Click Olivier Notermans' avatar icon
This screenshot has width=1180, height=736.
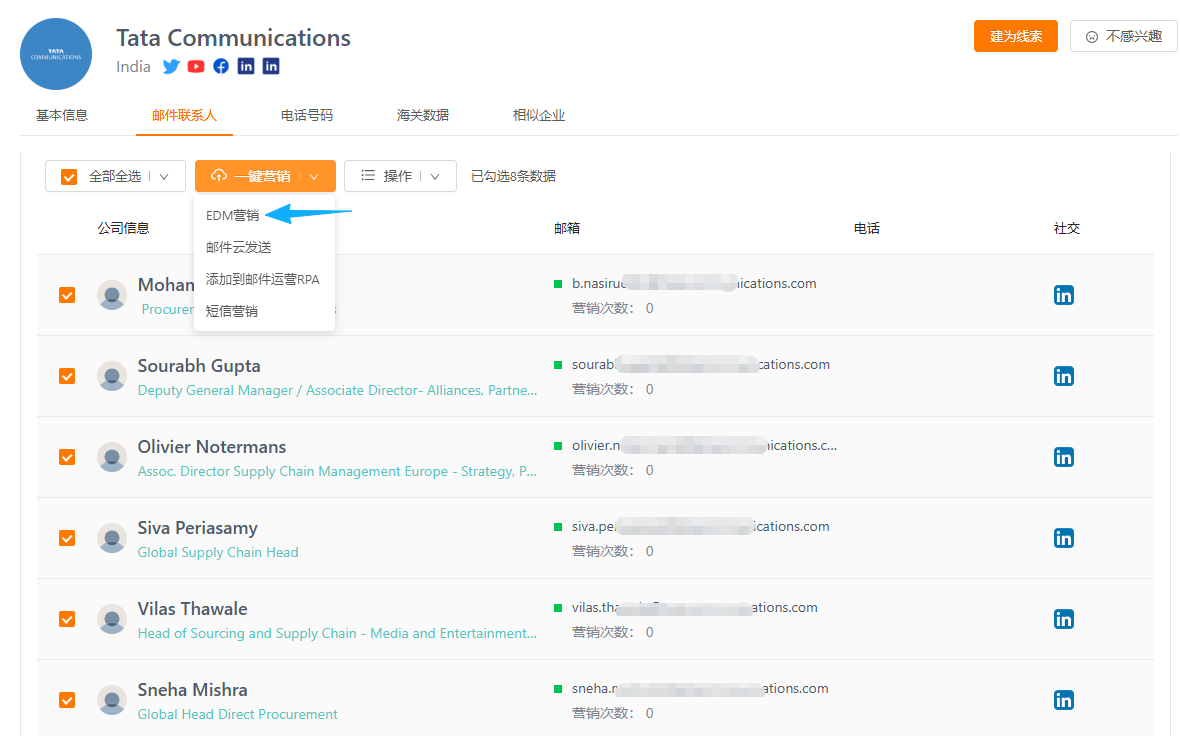tap(112, 457)
